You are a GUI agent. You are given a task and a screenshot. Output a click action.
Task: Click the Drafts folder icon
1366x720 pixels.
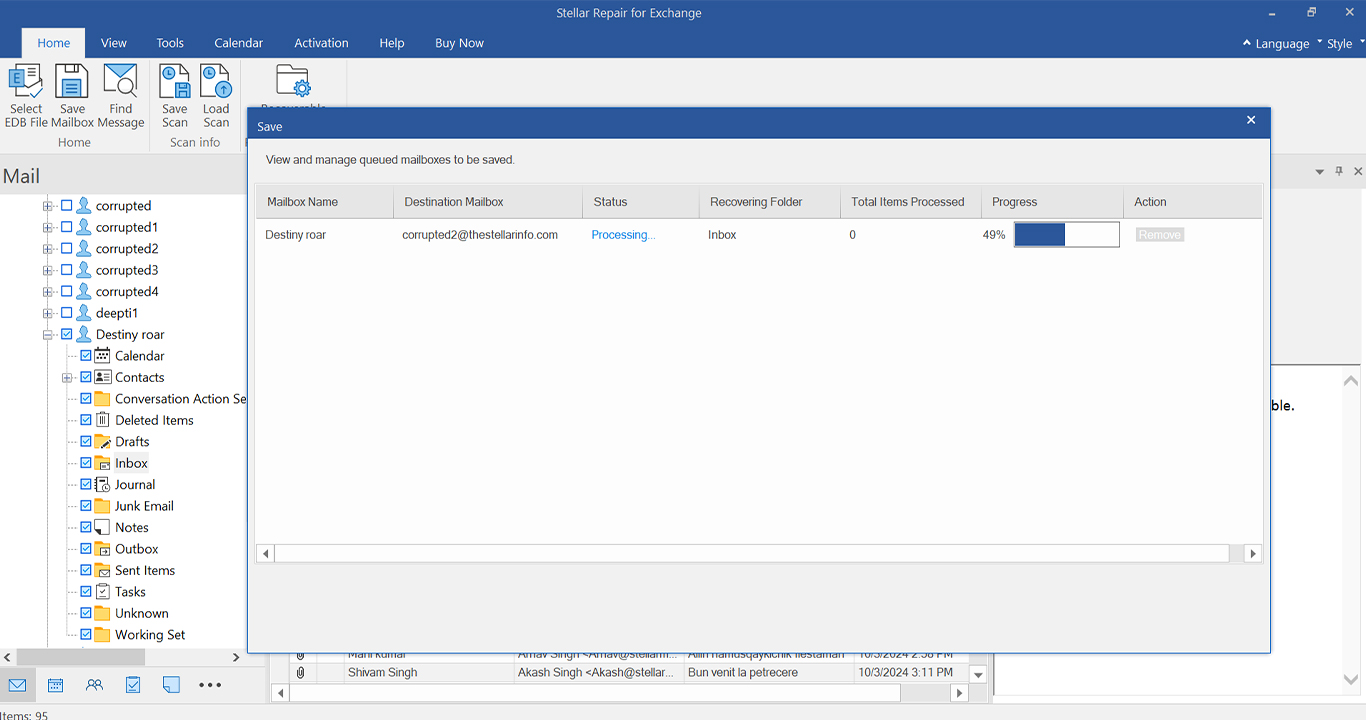click(102, 441)
